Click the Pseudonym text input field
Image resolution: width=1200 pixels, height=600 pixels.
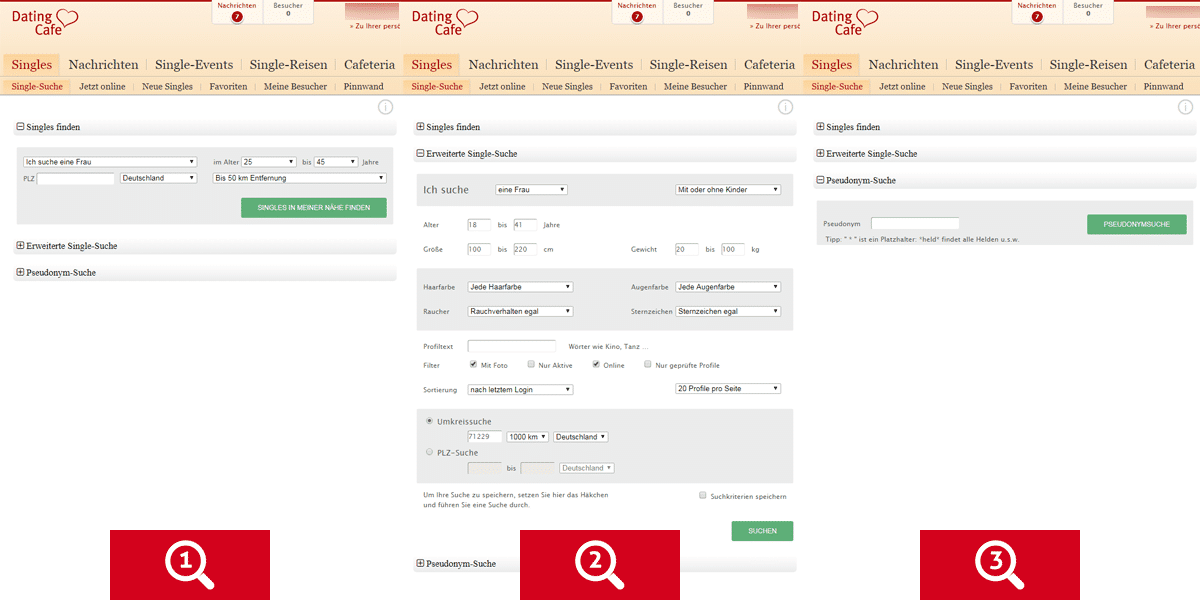coord(914,224)
